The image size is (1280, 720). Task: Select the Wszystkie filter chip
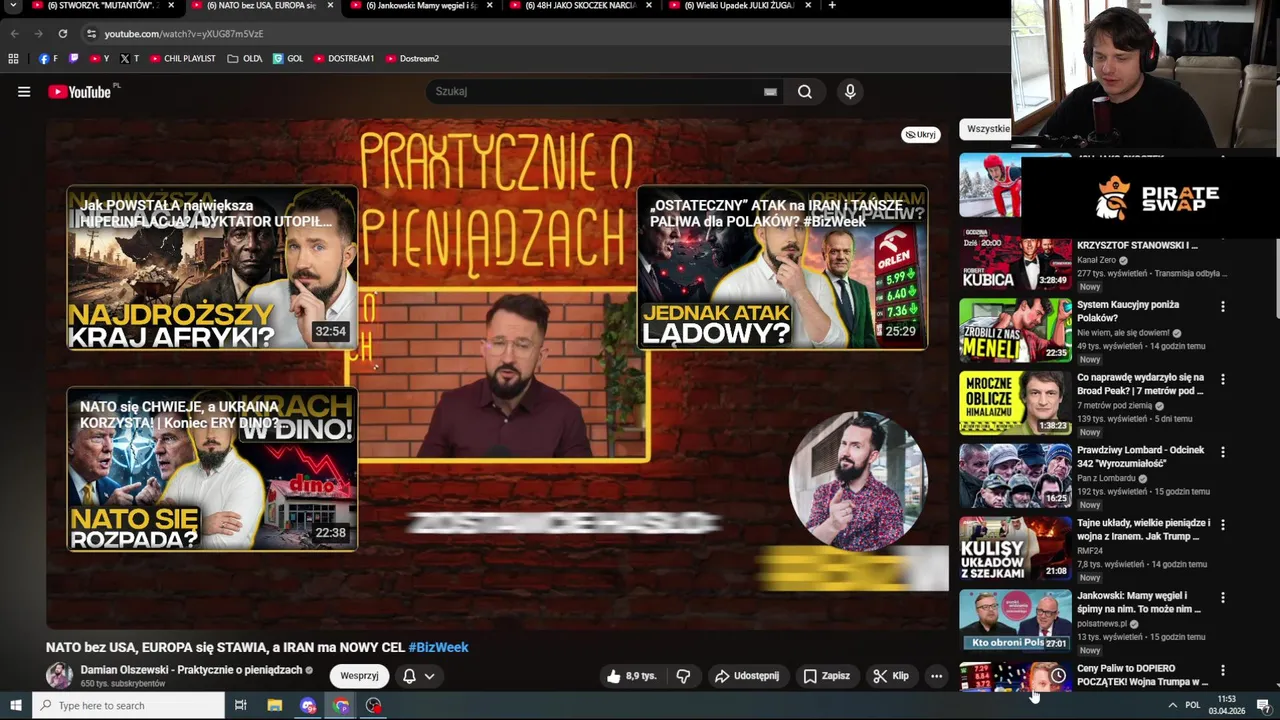(x=988, y=129)
